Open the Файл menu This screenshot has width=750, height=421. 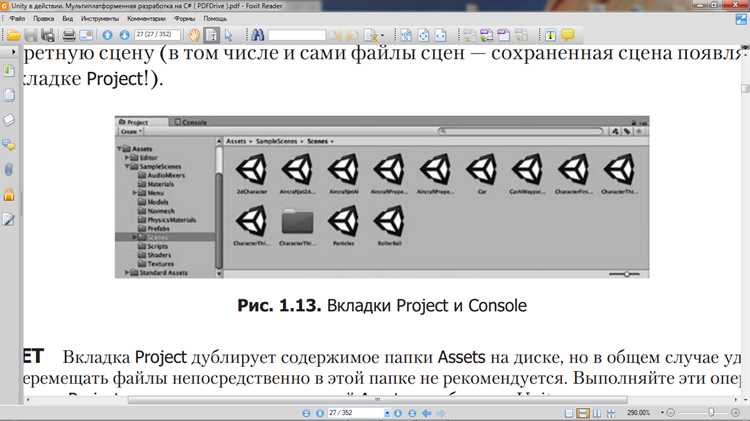(17, 19)
